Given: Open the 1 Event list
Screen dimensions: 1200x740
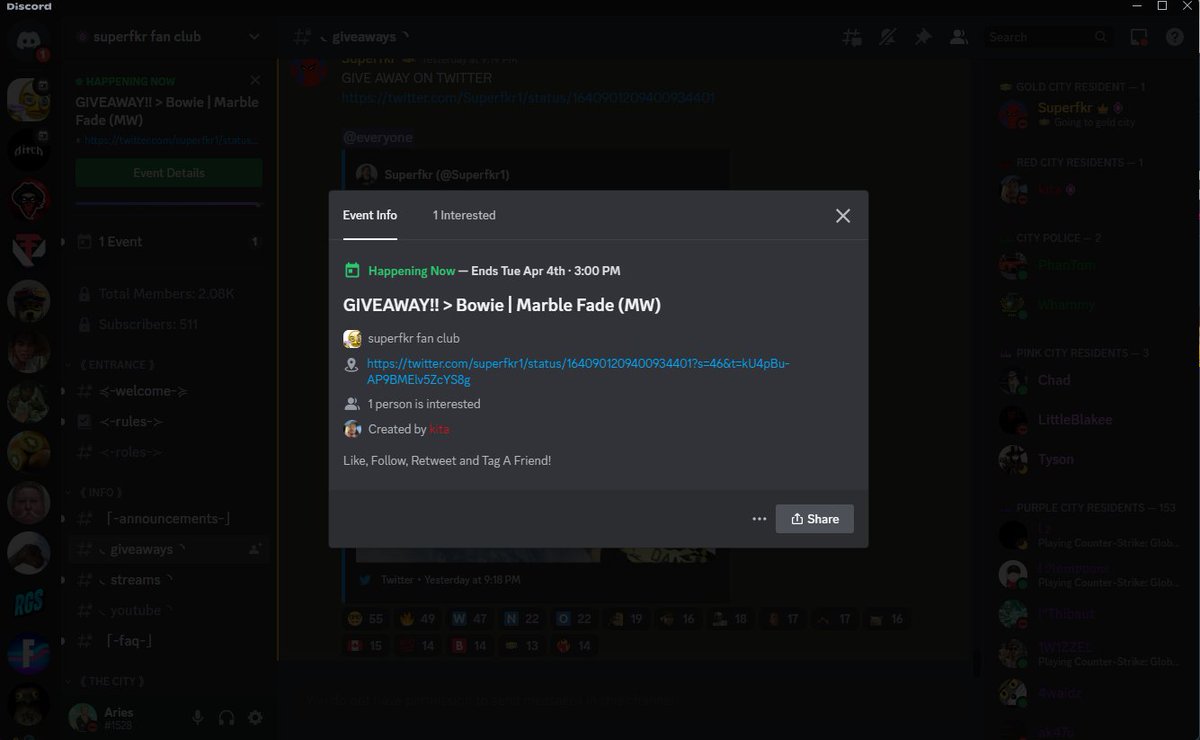Looking at the screenshot, I should click(169, 242).
